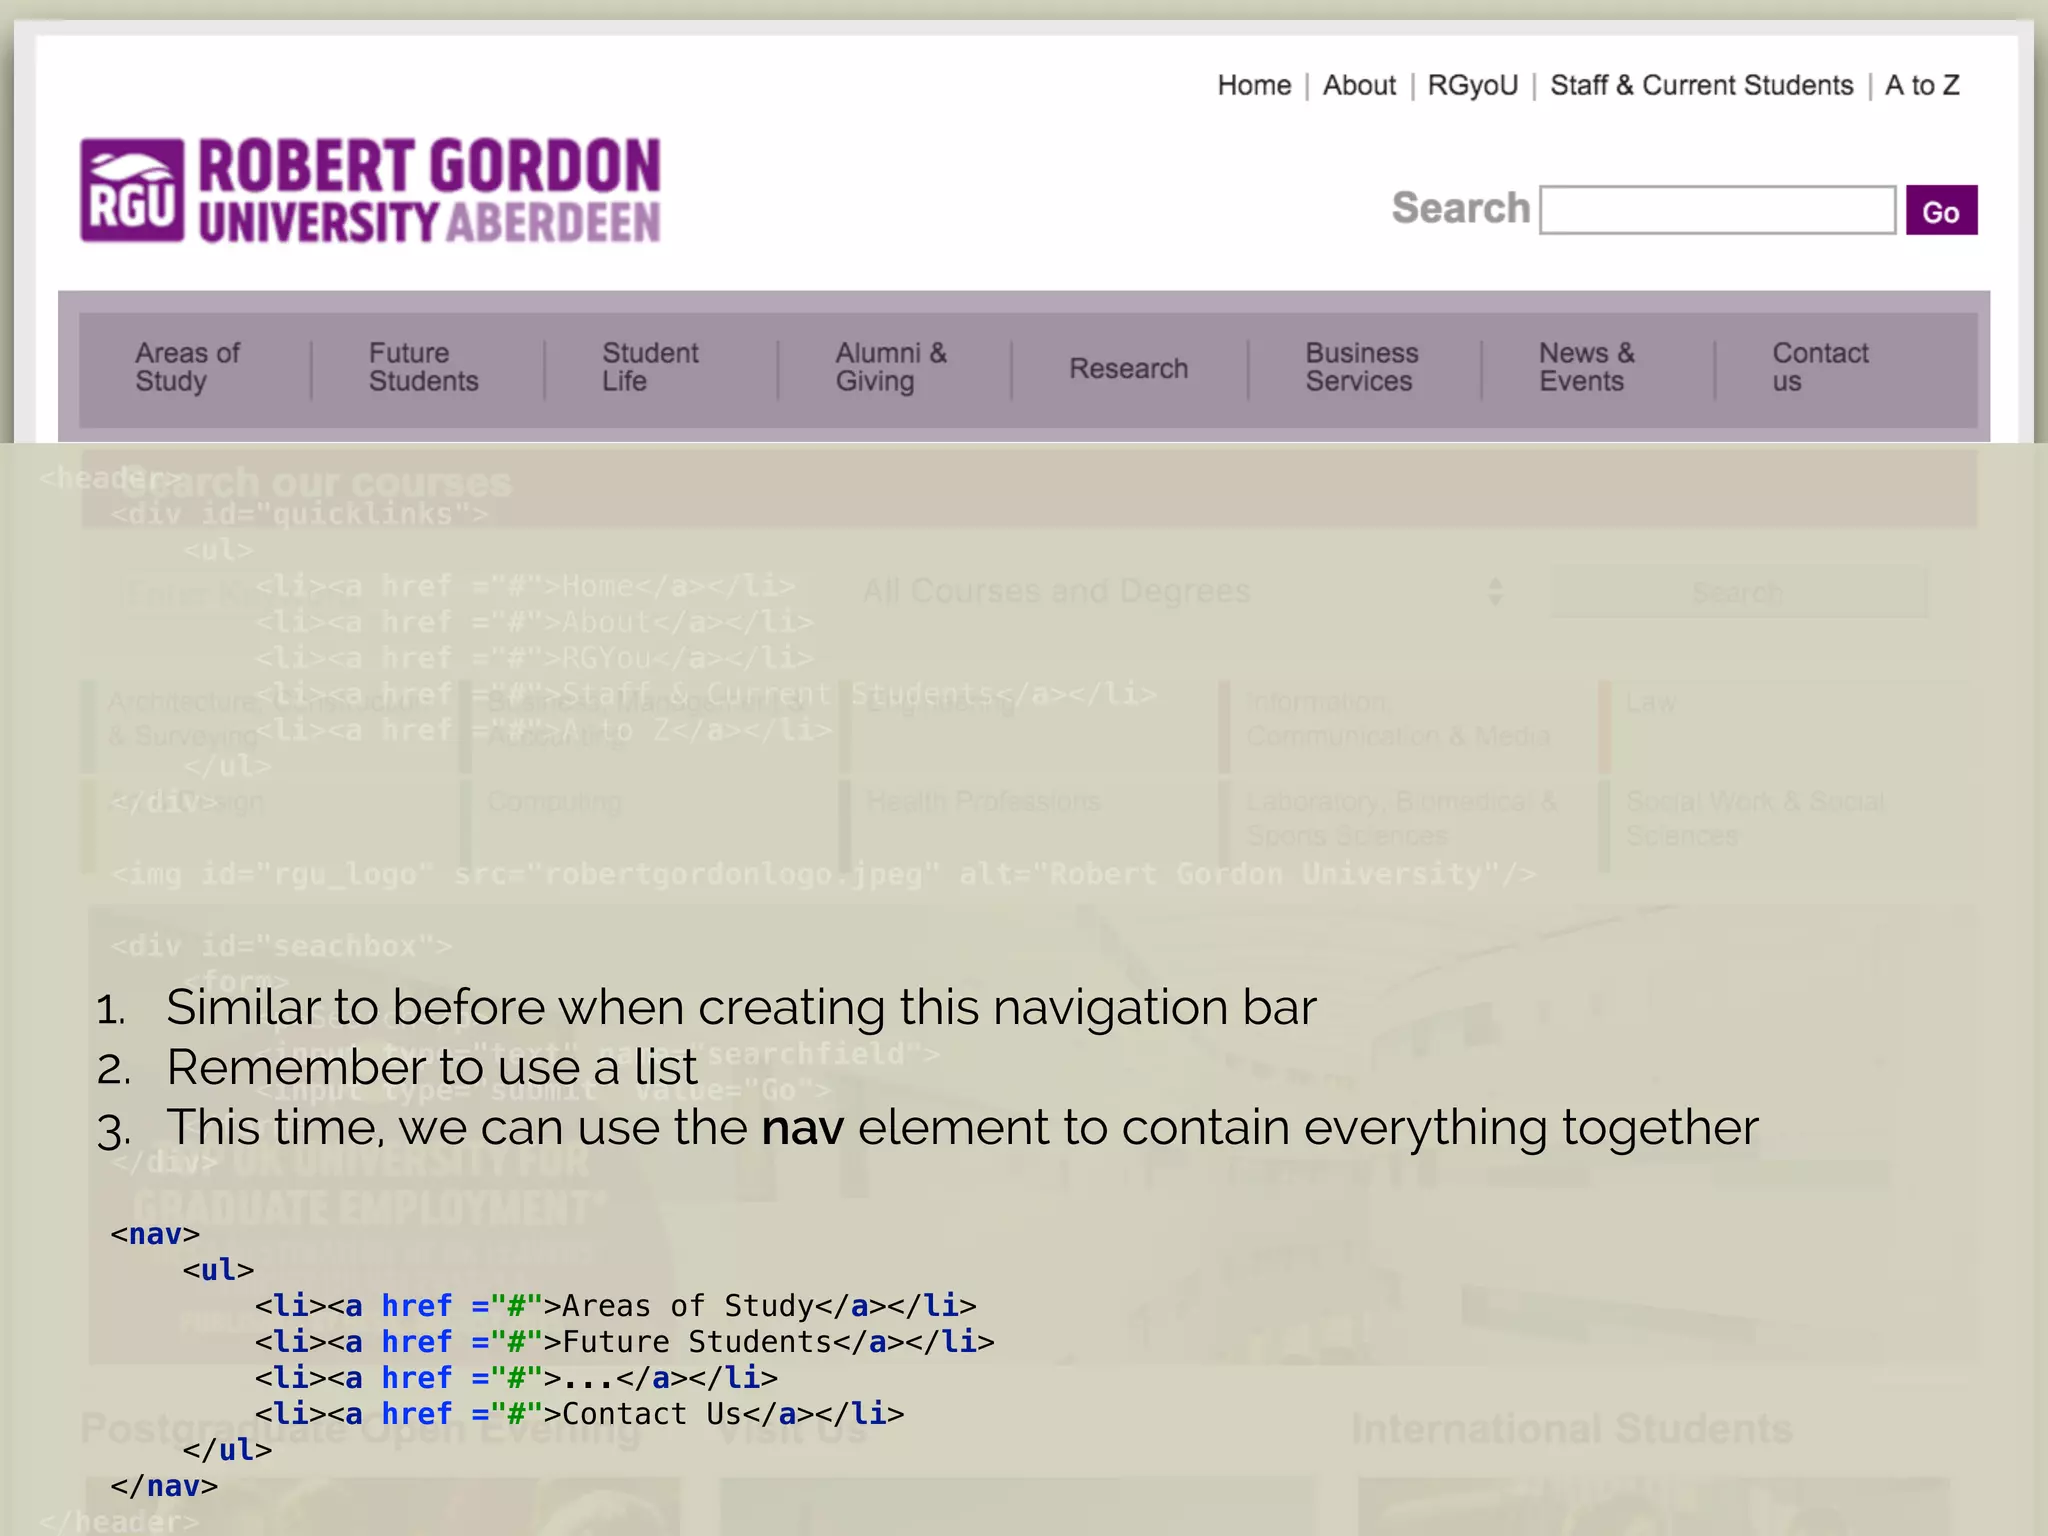Select News & Events nav item

coord(1586,367)
